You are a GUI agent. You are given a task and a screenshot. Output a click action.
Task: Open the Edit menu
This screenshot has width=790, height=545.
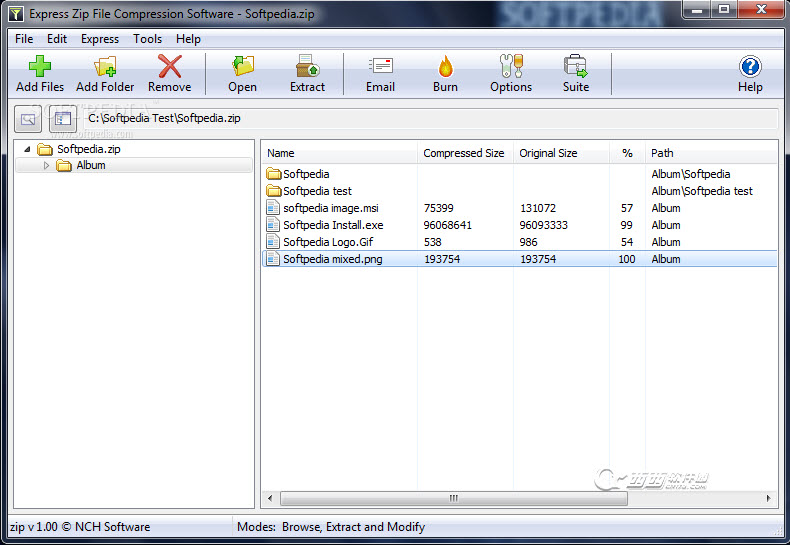[x=57, y=39]
